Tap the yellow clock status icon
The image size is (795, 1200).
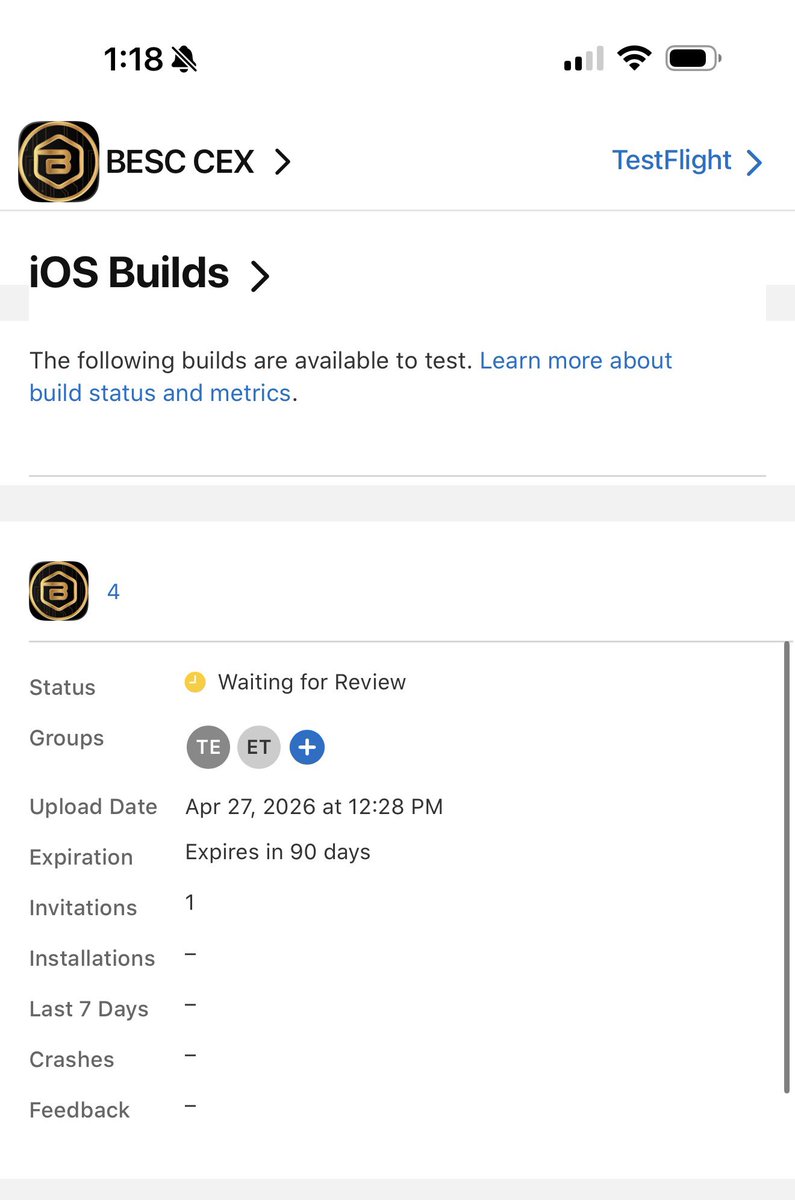pos(195,682)
